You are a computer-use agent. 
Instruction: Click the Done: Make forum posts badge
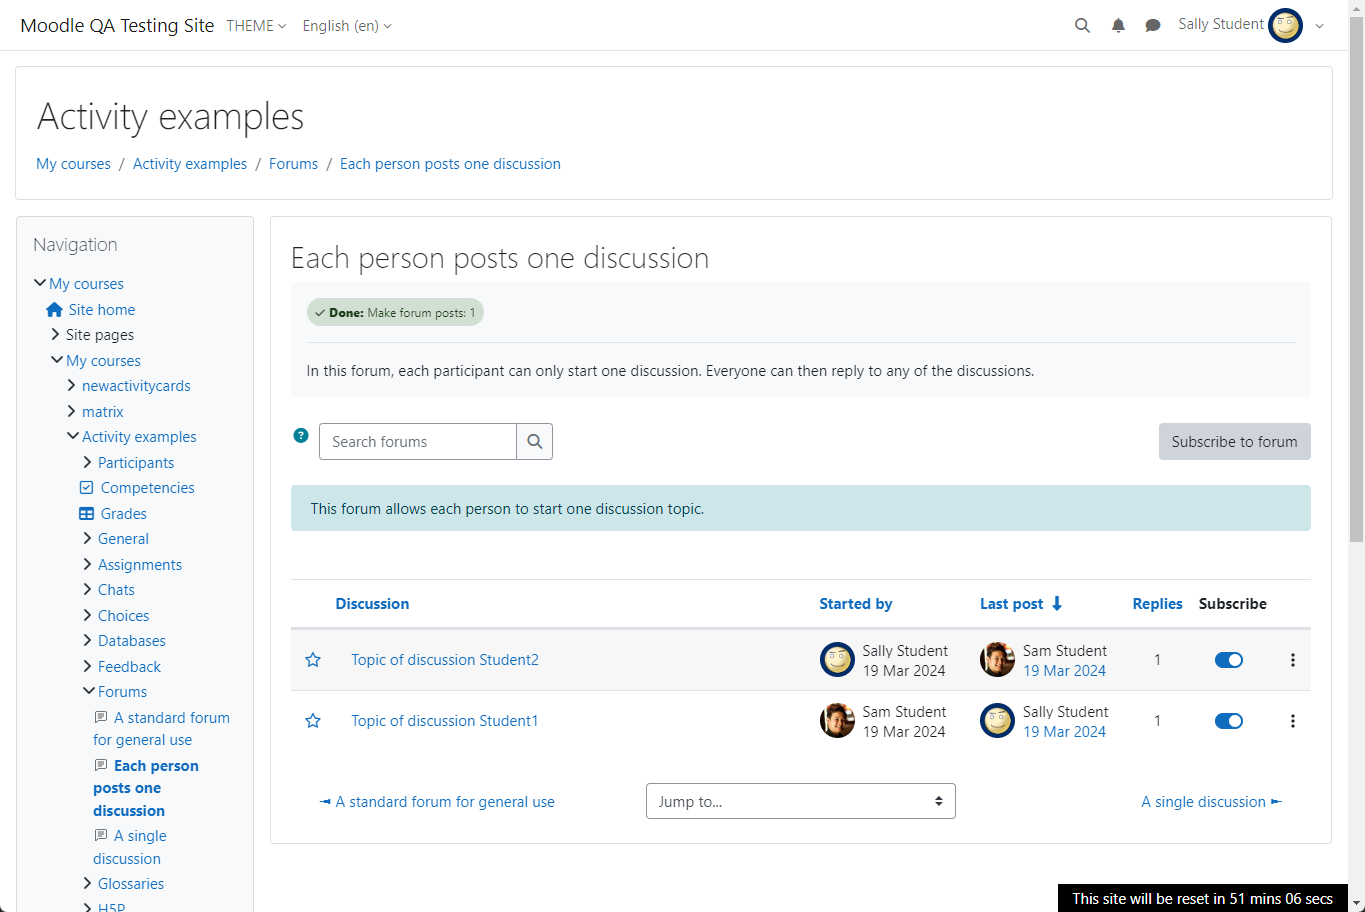click(x=395, y=313)
